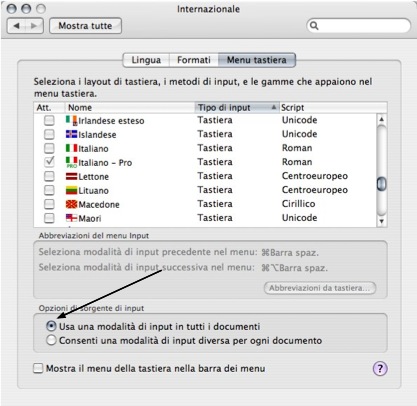Viewport: 417px width, 406px height.
Task: Select Consenti una modalità di input diversa
Action: click(51, 340)
